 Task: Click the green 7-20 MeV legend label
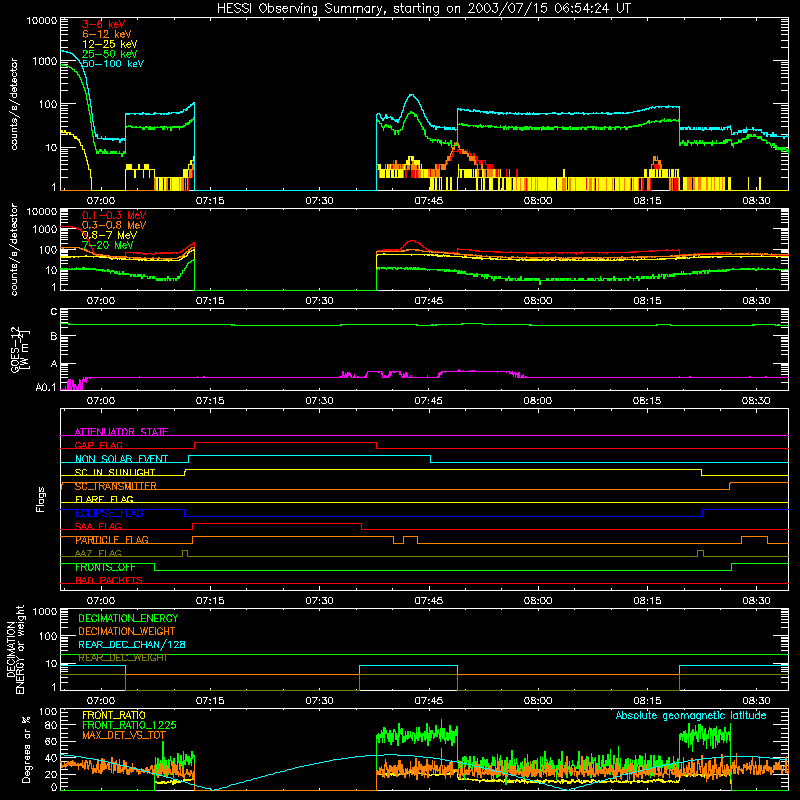point(107,245)
